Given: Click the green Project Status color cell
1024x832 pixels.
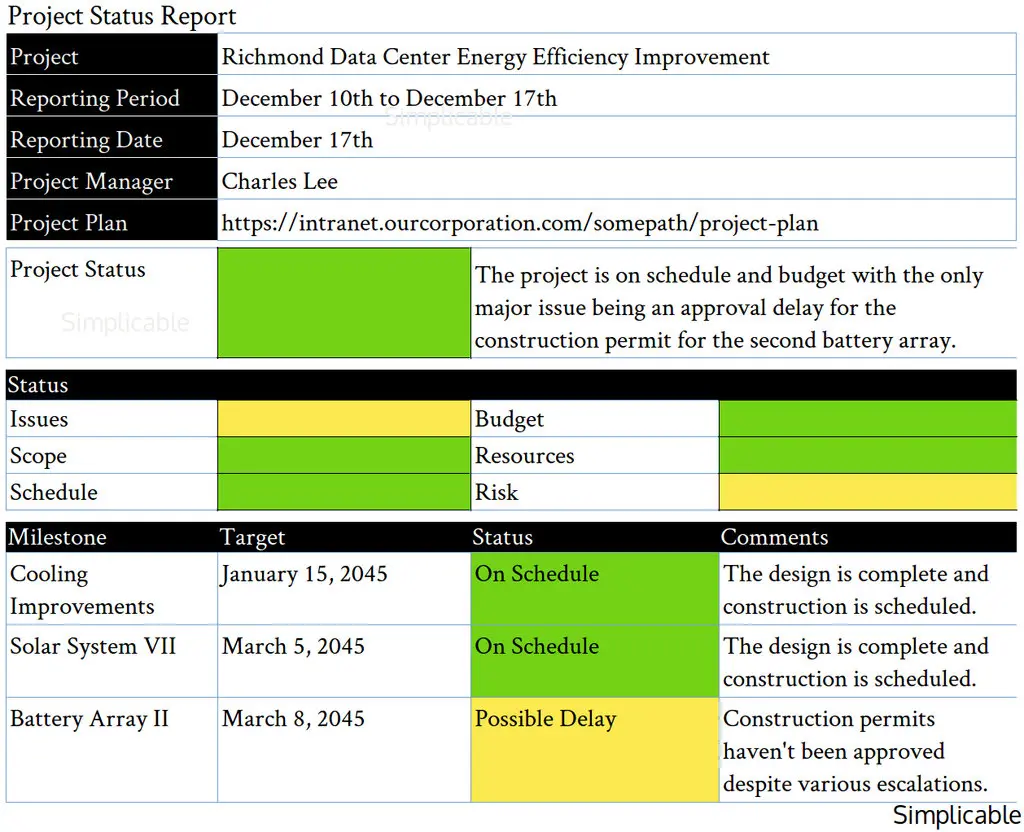Looking at the screenshot, I should point(344,303).
